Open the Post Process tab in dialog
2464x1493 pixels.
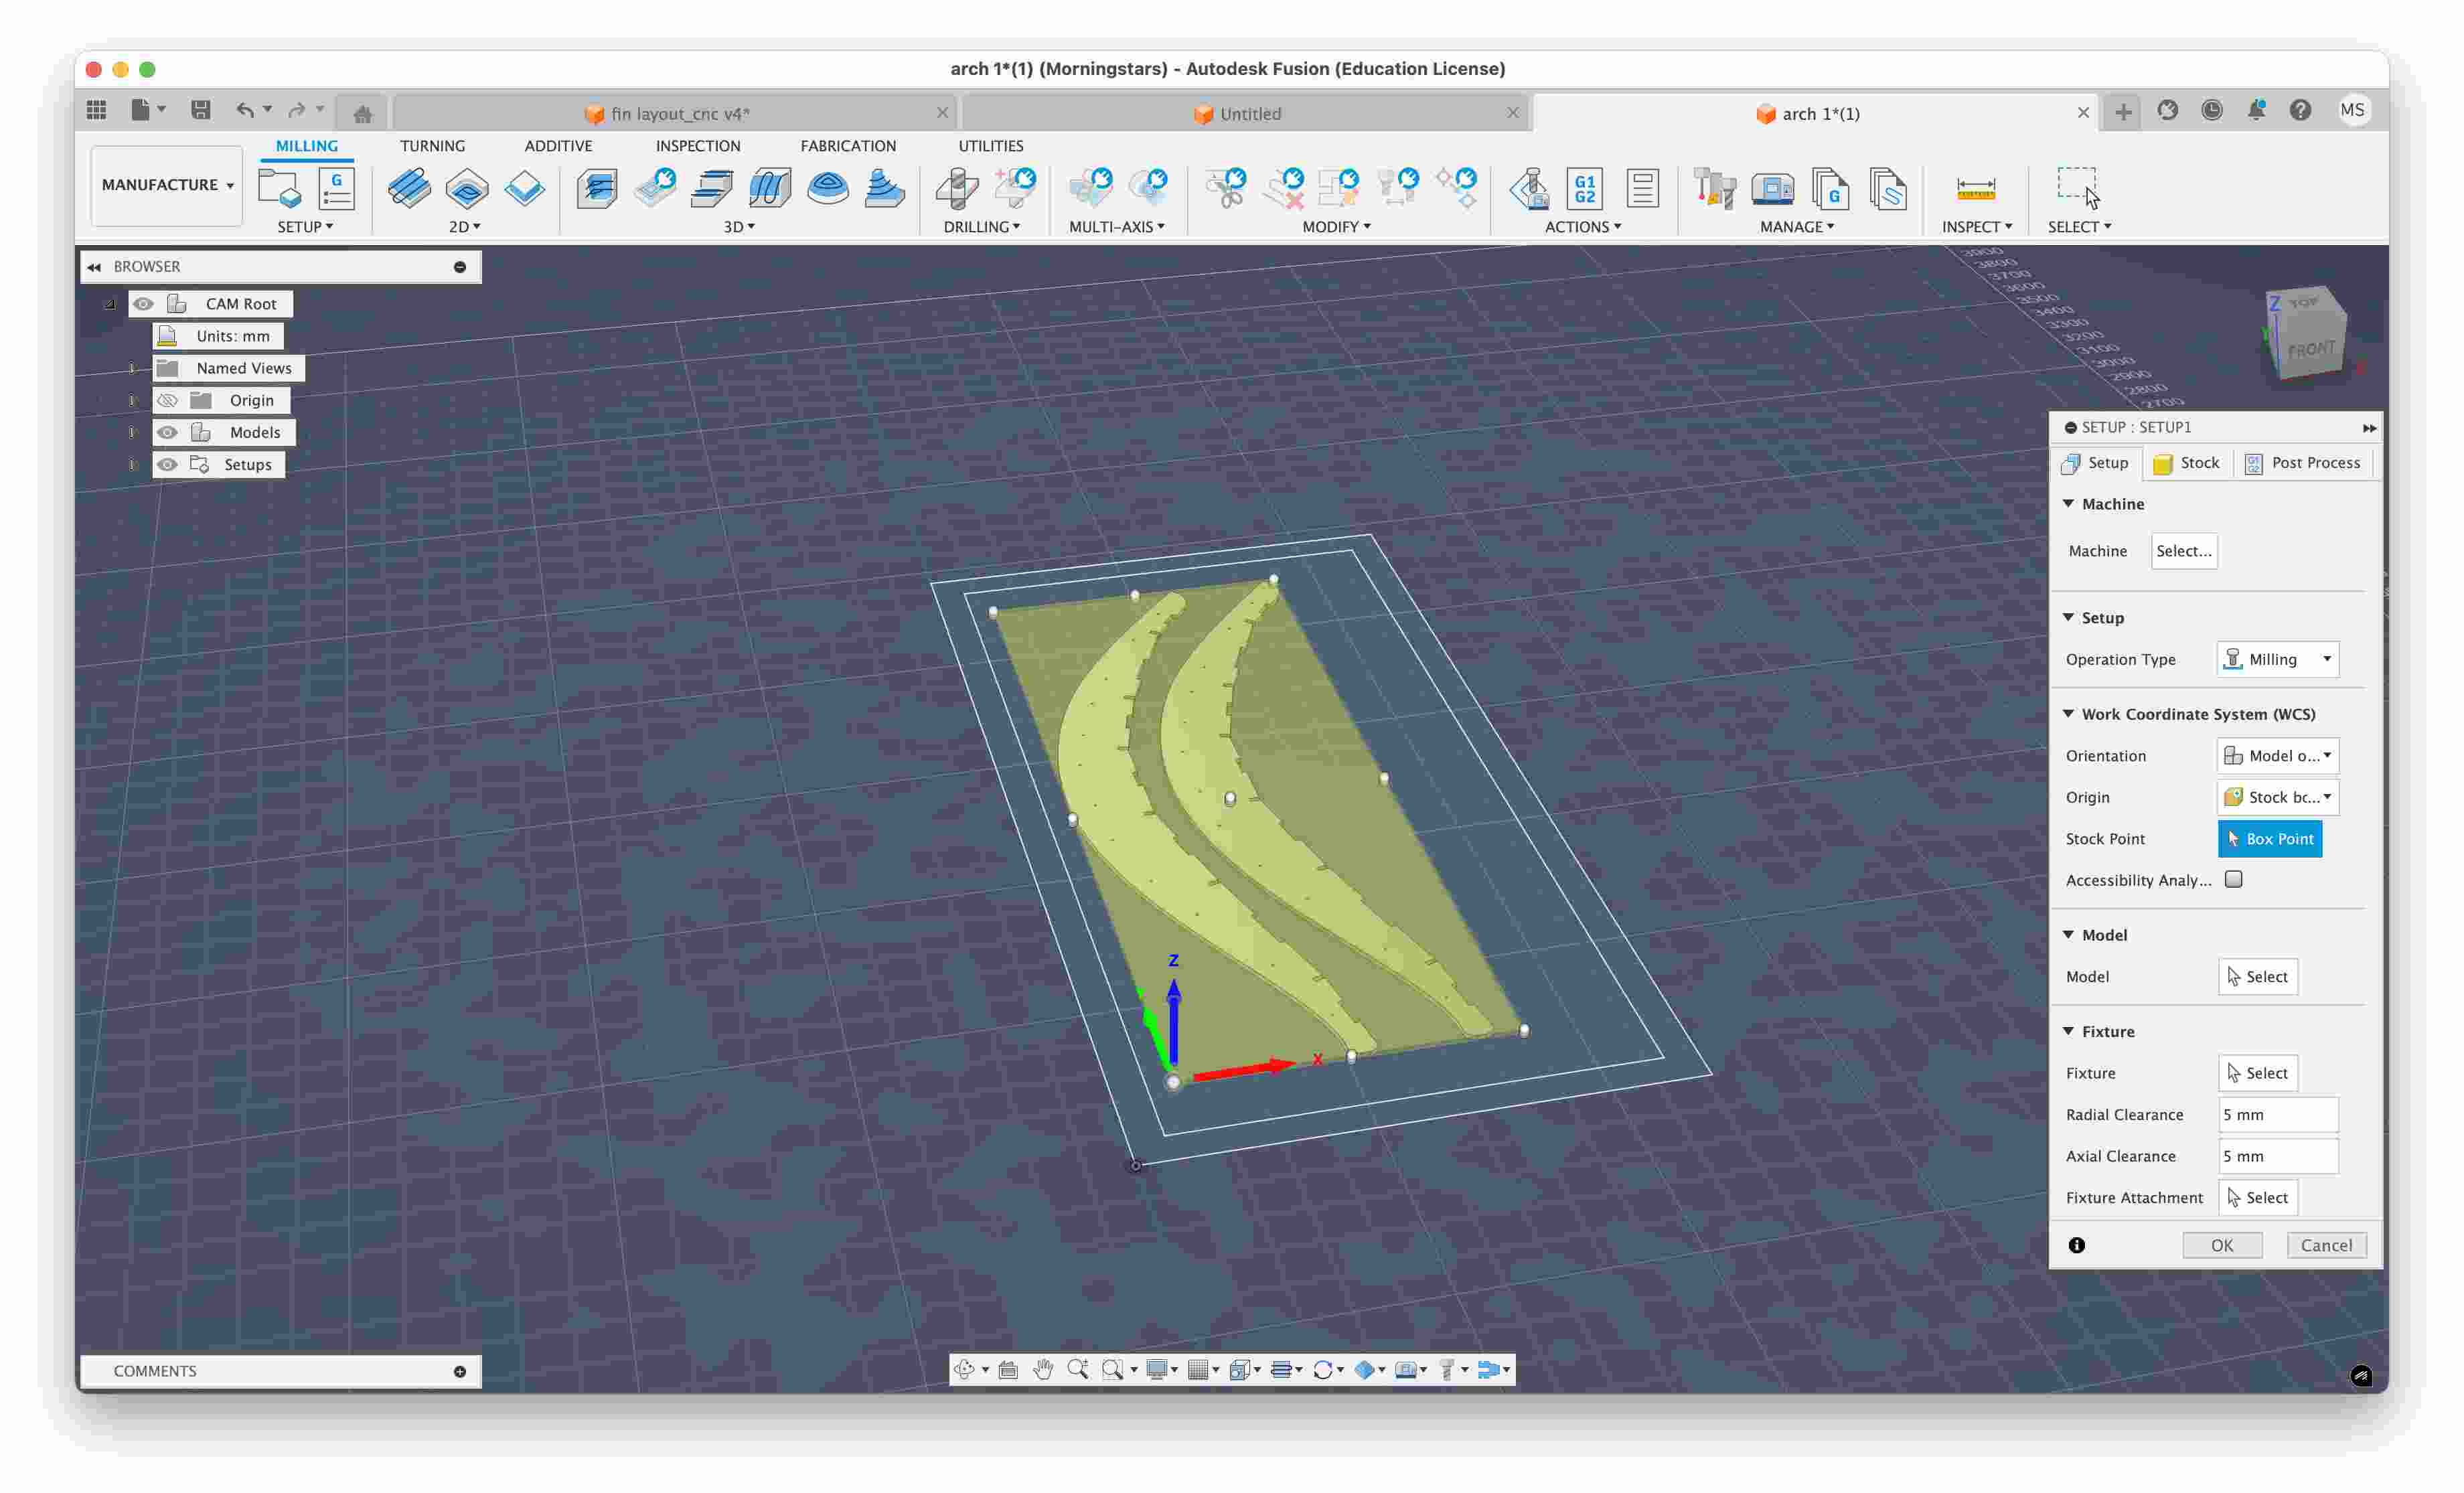point(2303,462)
